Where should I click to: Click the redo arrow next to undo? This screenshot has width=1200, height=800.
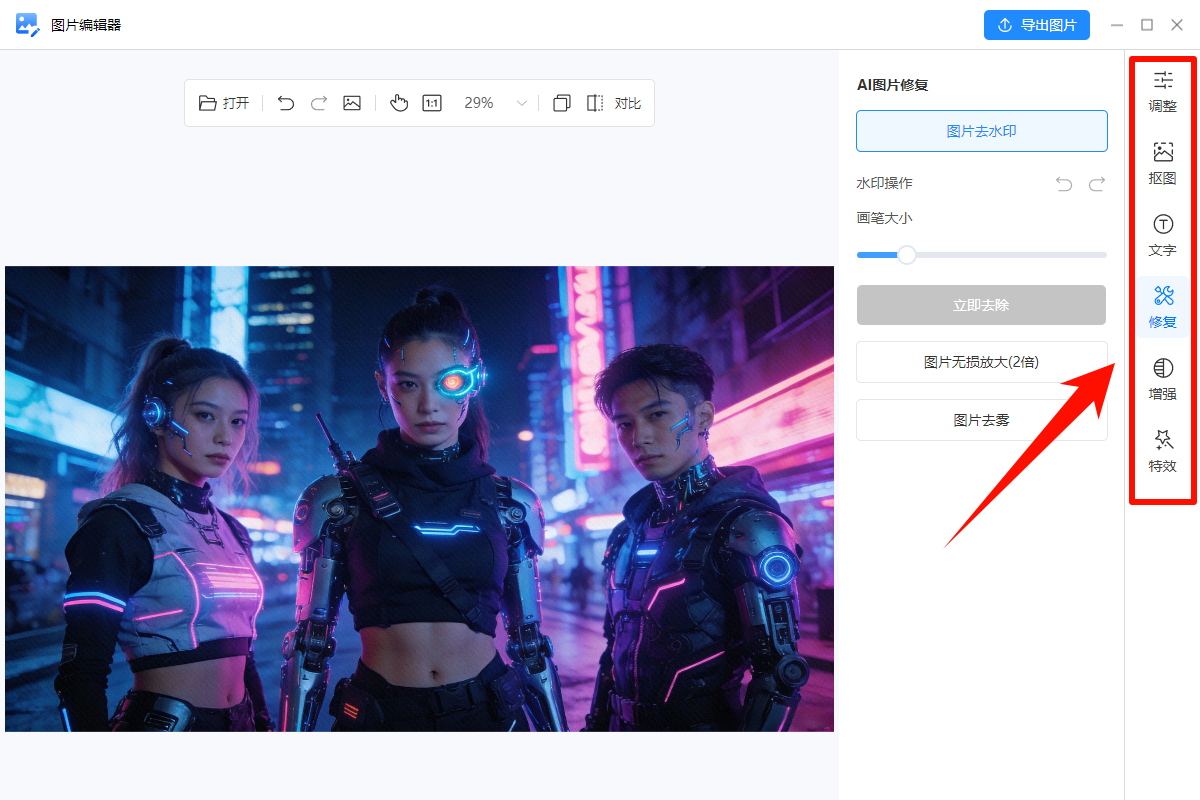318,102
